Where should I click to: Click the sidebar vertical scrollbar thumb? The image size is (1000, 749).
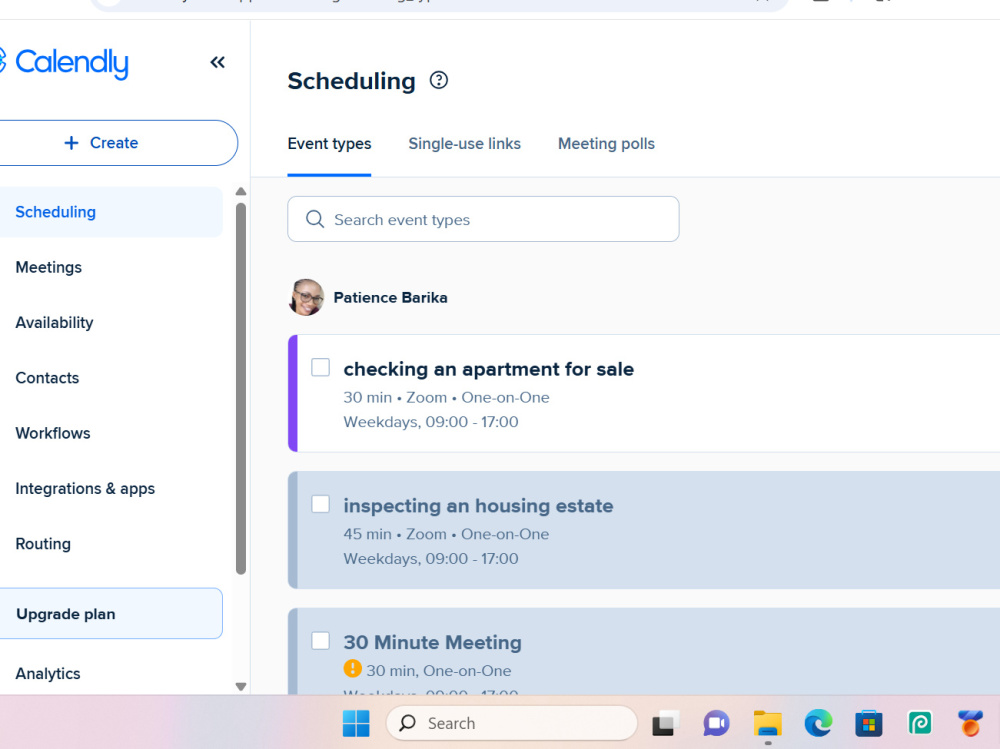click(240, 389)
